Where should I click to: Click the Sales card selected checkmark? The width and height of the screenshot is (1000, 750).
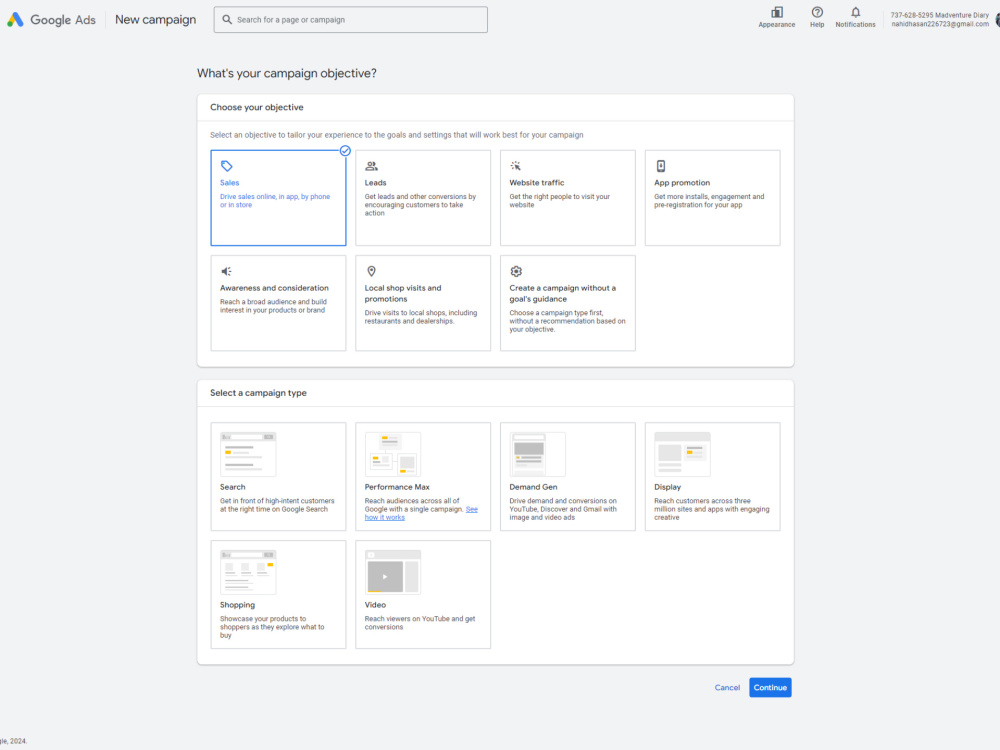point(345,151)
